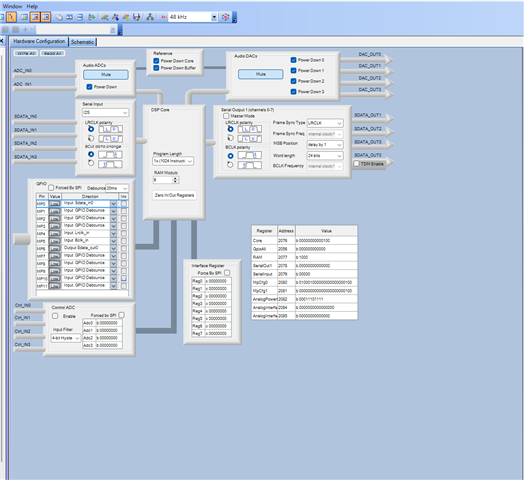Open the second toolbar empty combo box

pos(113,30)
